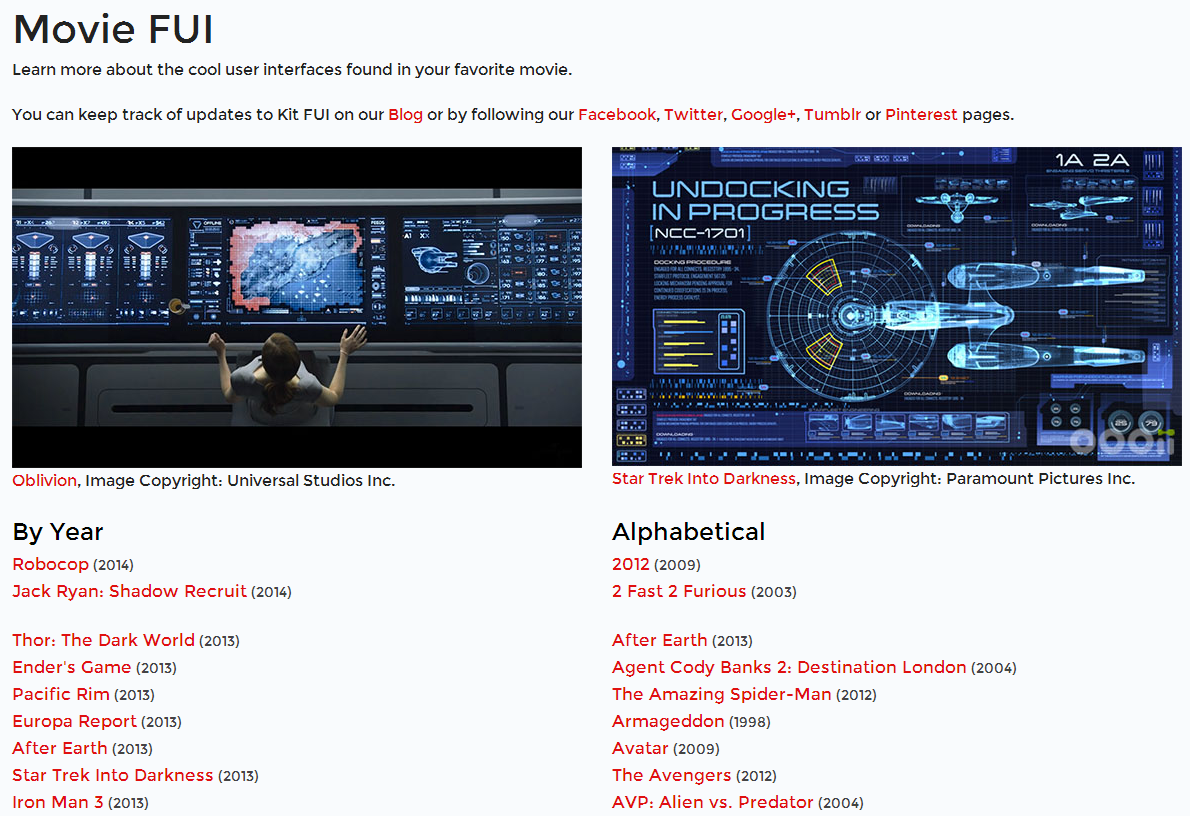This screenshot has height=816, width=1190.
Task: Visit the Tumblr link
Action: coord(832,114)
